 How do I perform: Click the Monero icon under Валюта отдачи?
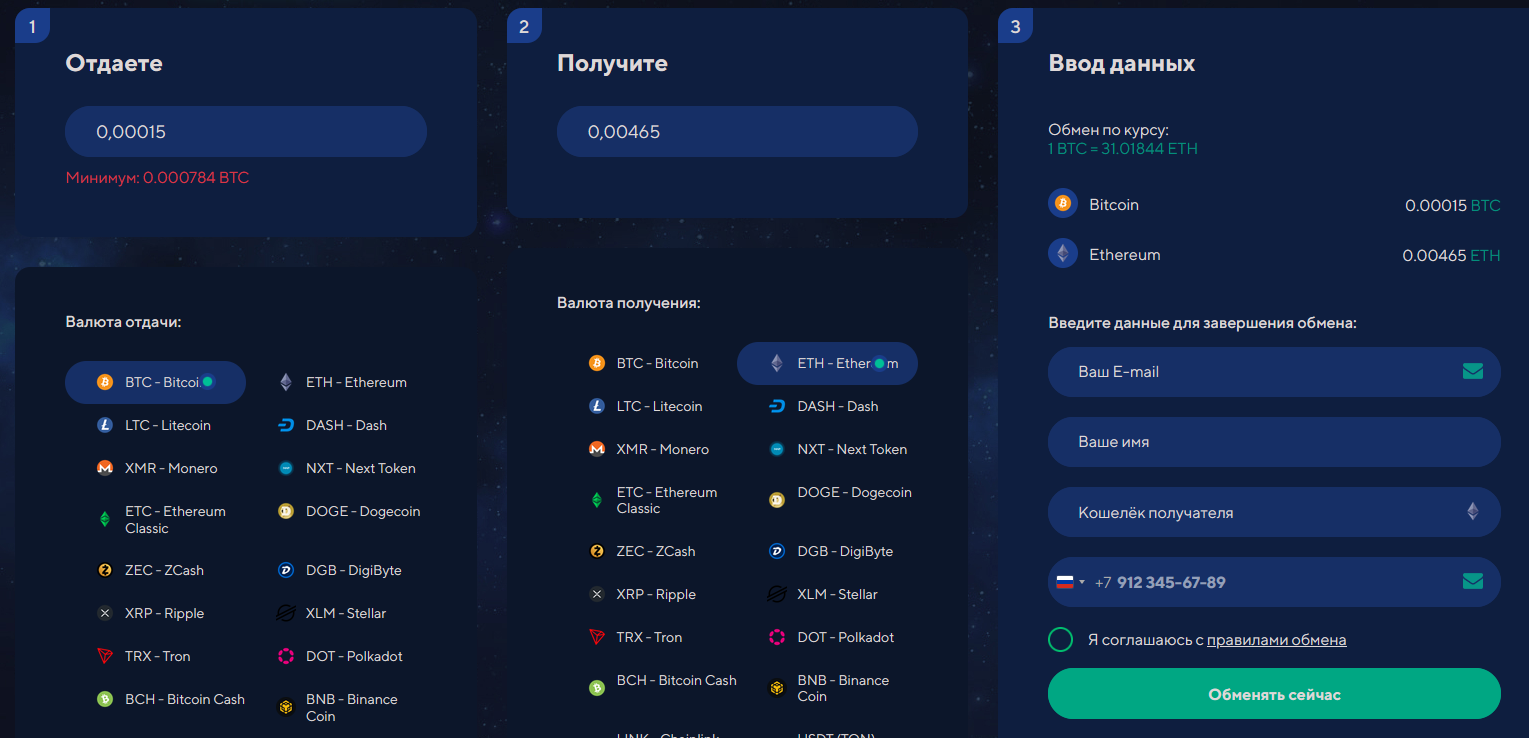(105, 468)
